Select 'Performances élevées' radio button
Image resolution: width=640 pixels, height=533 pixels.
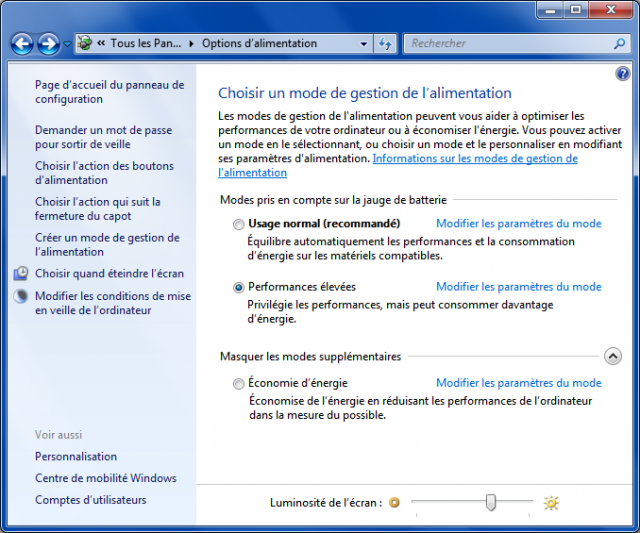239,288
